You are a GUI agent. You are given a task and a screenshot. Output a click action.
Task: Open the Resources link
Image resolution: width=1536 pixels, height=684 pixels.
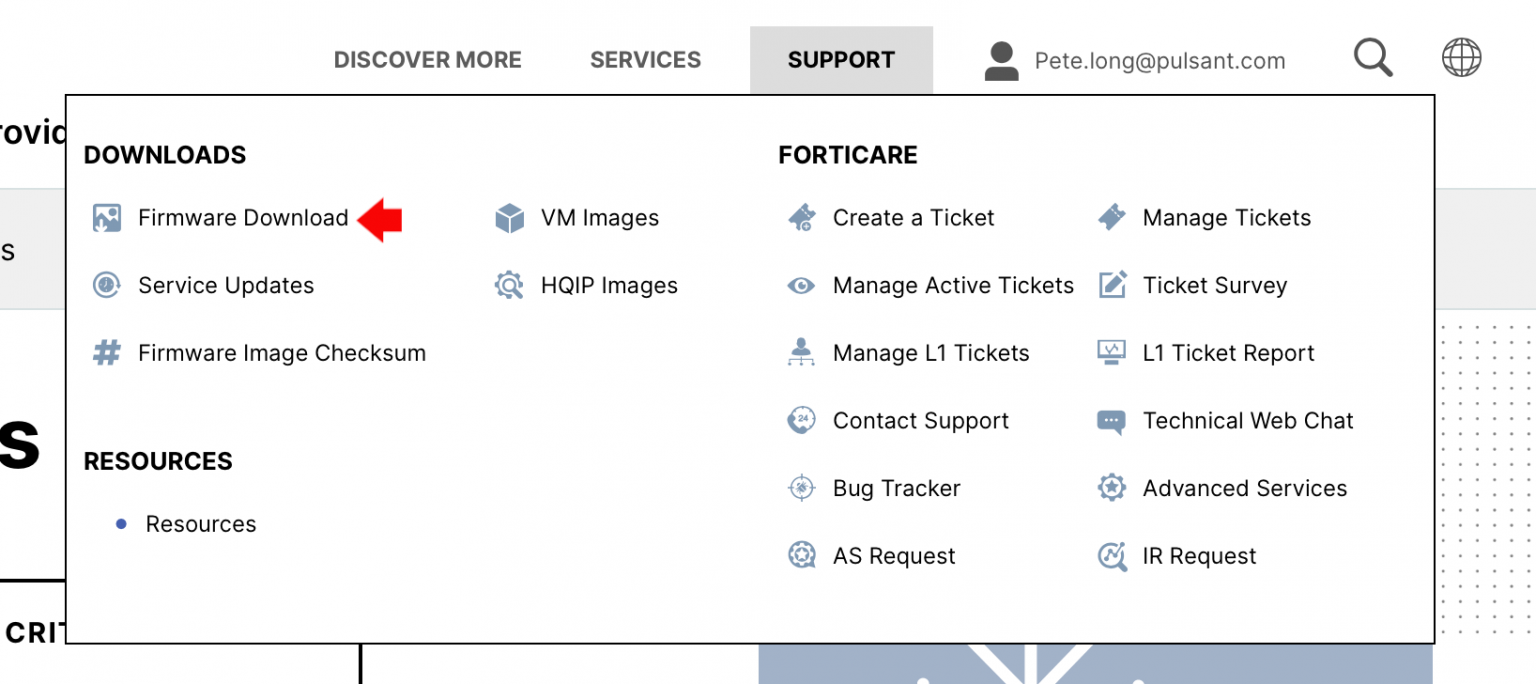(x=201, y=523)
